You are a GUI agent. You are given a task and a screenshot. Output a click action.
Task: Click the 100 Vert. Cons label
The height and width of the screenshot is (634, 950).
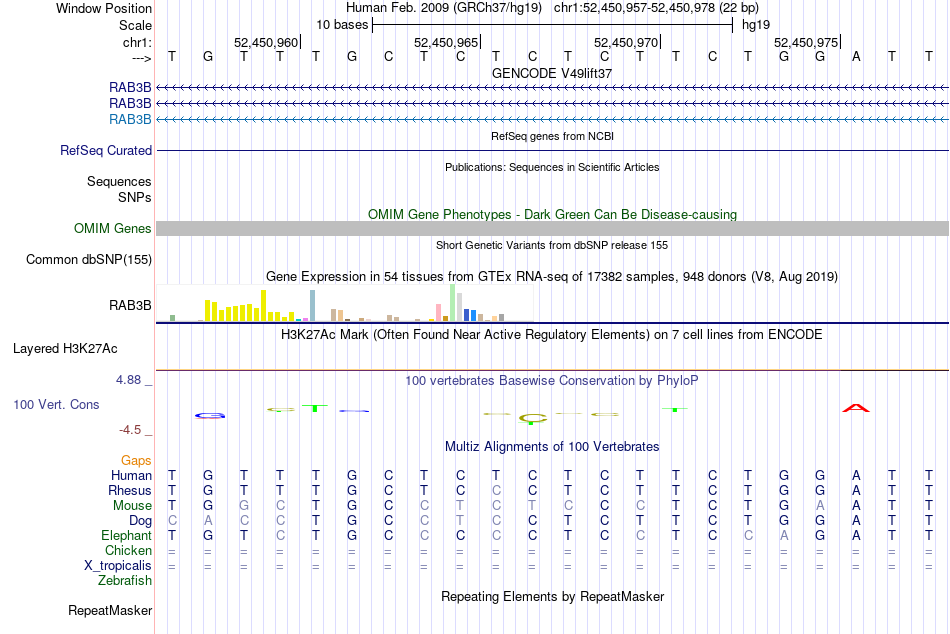(x=56, y=404)
